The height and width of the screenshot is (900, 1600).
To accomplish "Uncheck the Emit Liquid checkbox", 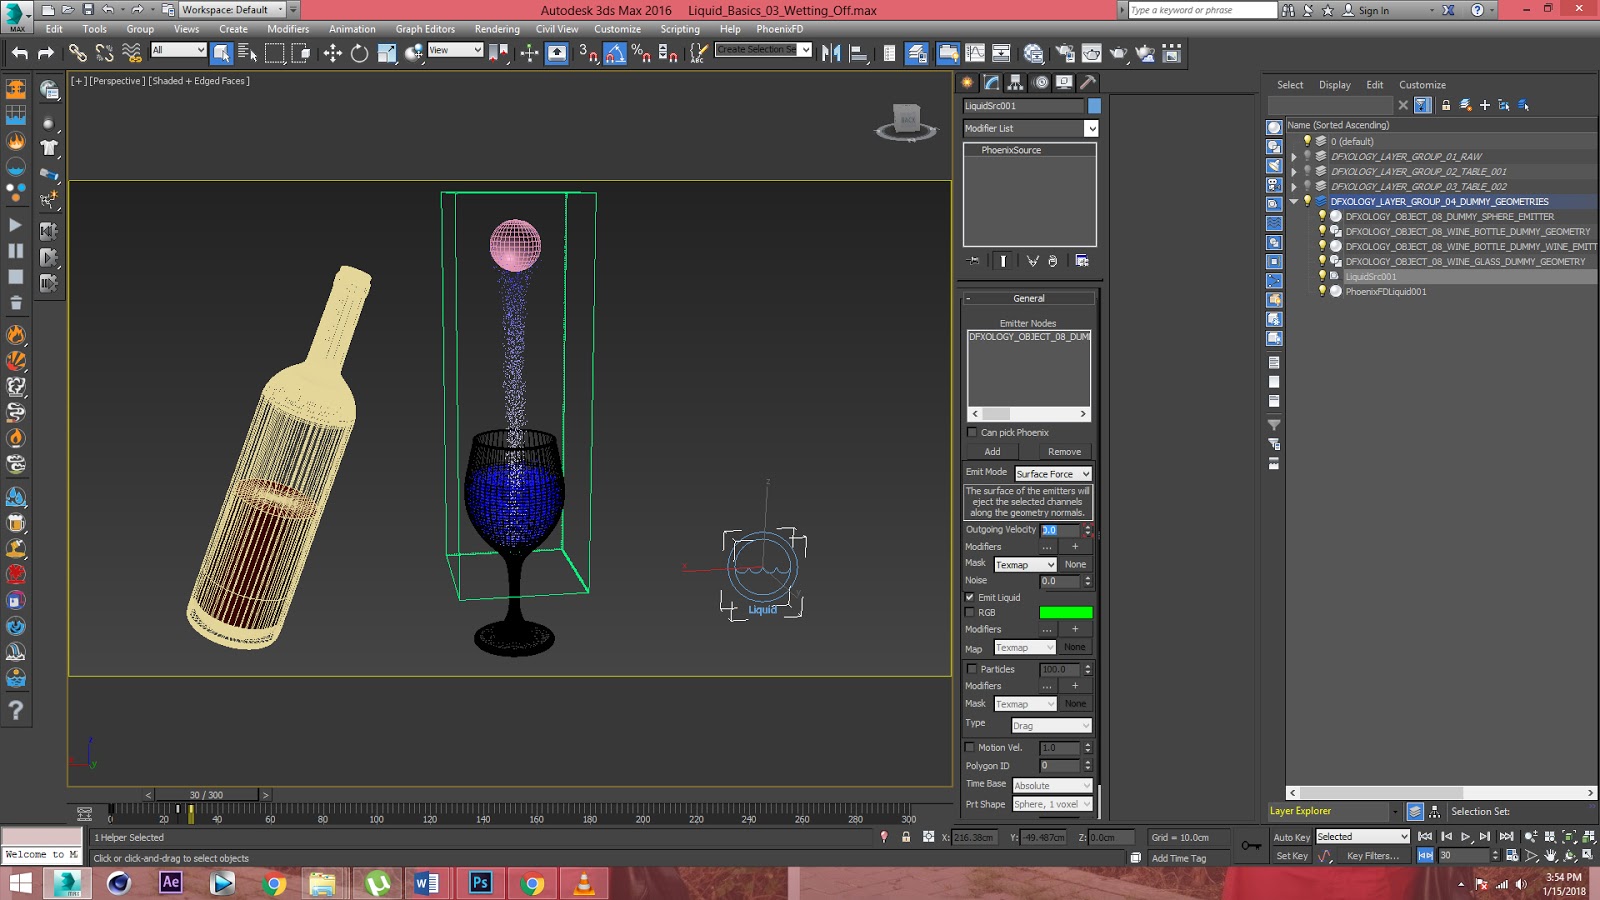I will [x=971, y=597].
